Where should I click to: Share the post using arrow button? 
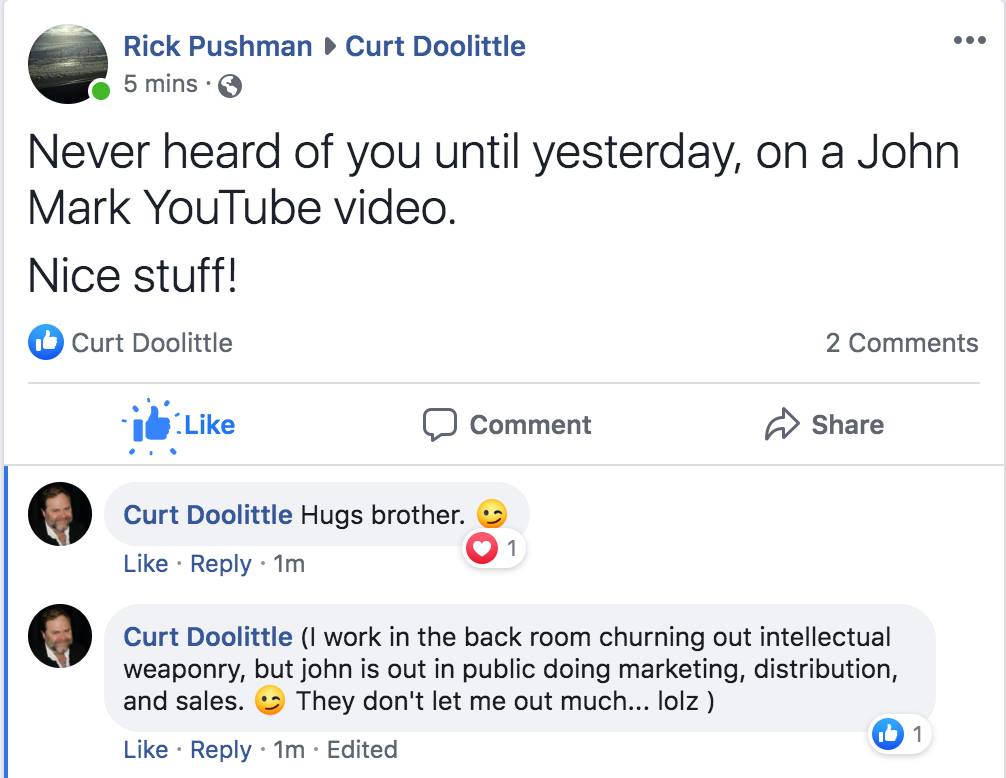tap(824, 424)
